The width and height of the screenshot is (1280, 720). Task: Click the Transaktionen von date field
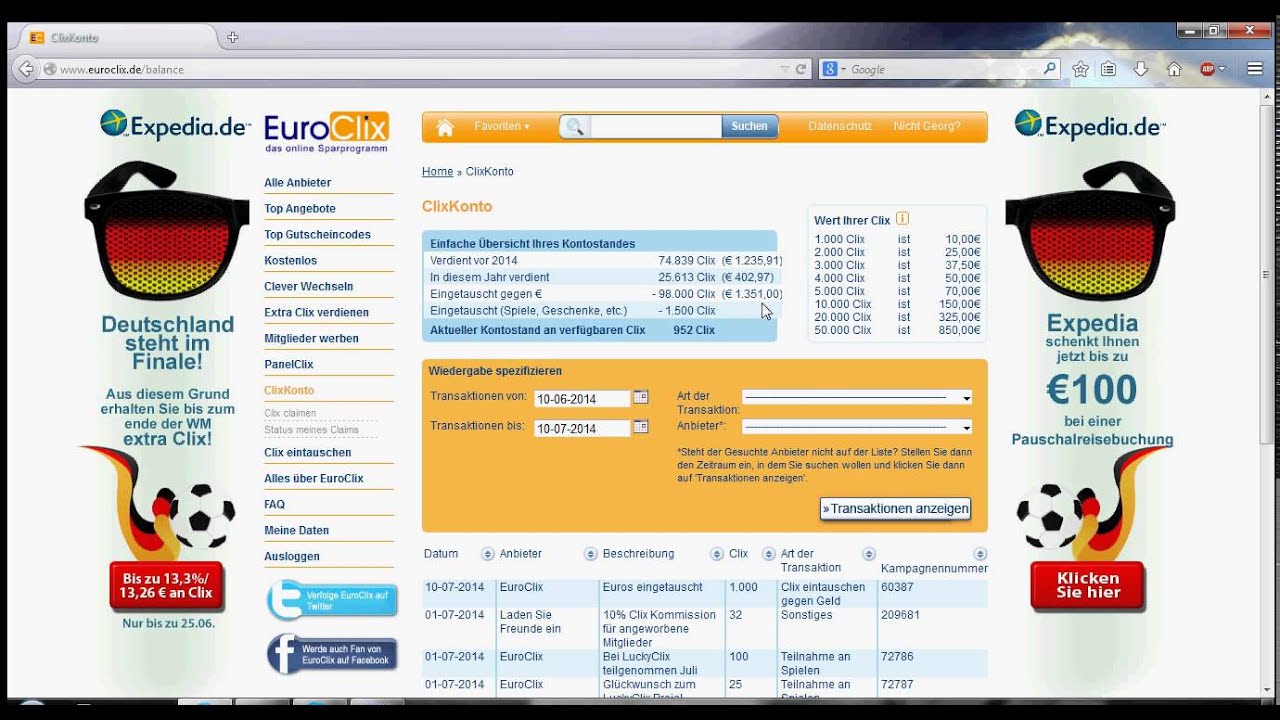click(x=582, y=398)
